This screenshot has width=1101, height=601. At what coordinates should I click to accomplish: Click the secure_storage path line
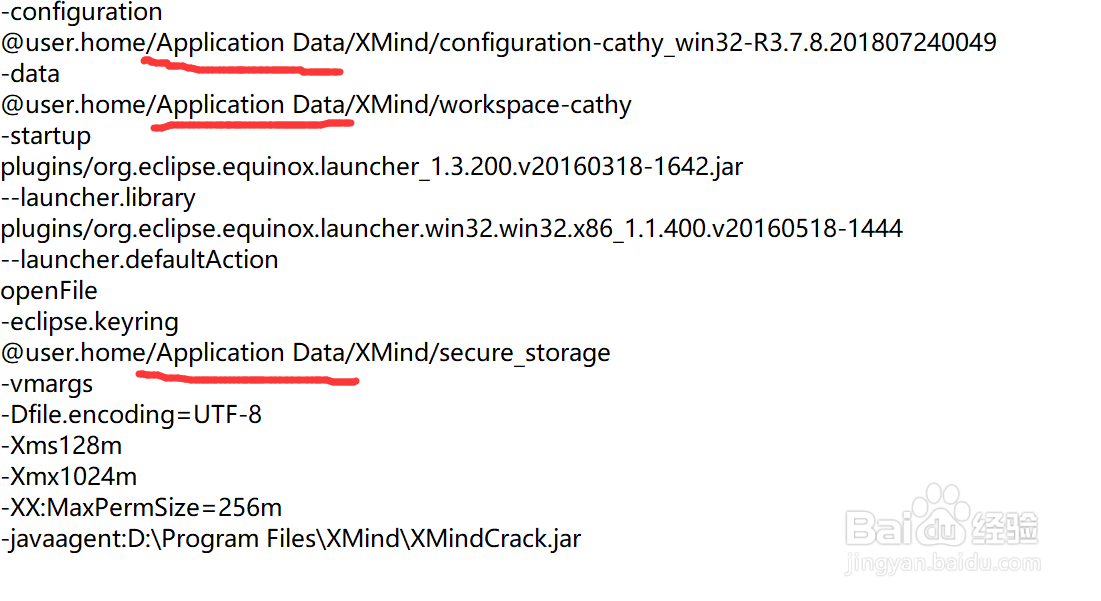coord(305,352)
